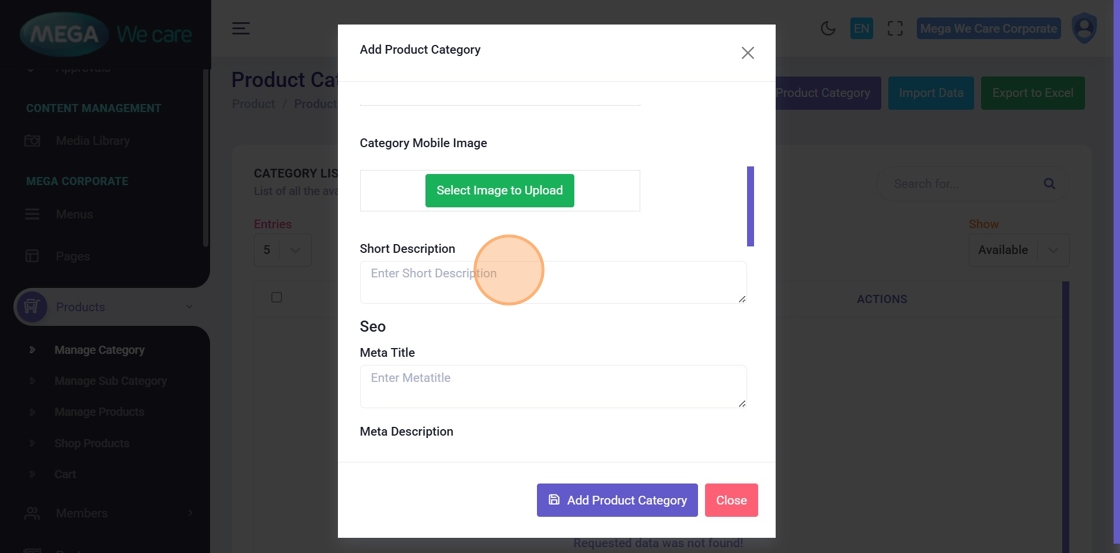The image size is (1120, 553).
Task: Click the modal's vertical scrollbar
Action: click(751, 206)
